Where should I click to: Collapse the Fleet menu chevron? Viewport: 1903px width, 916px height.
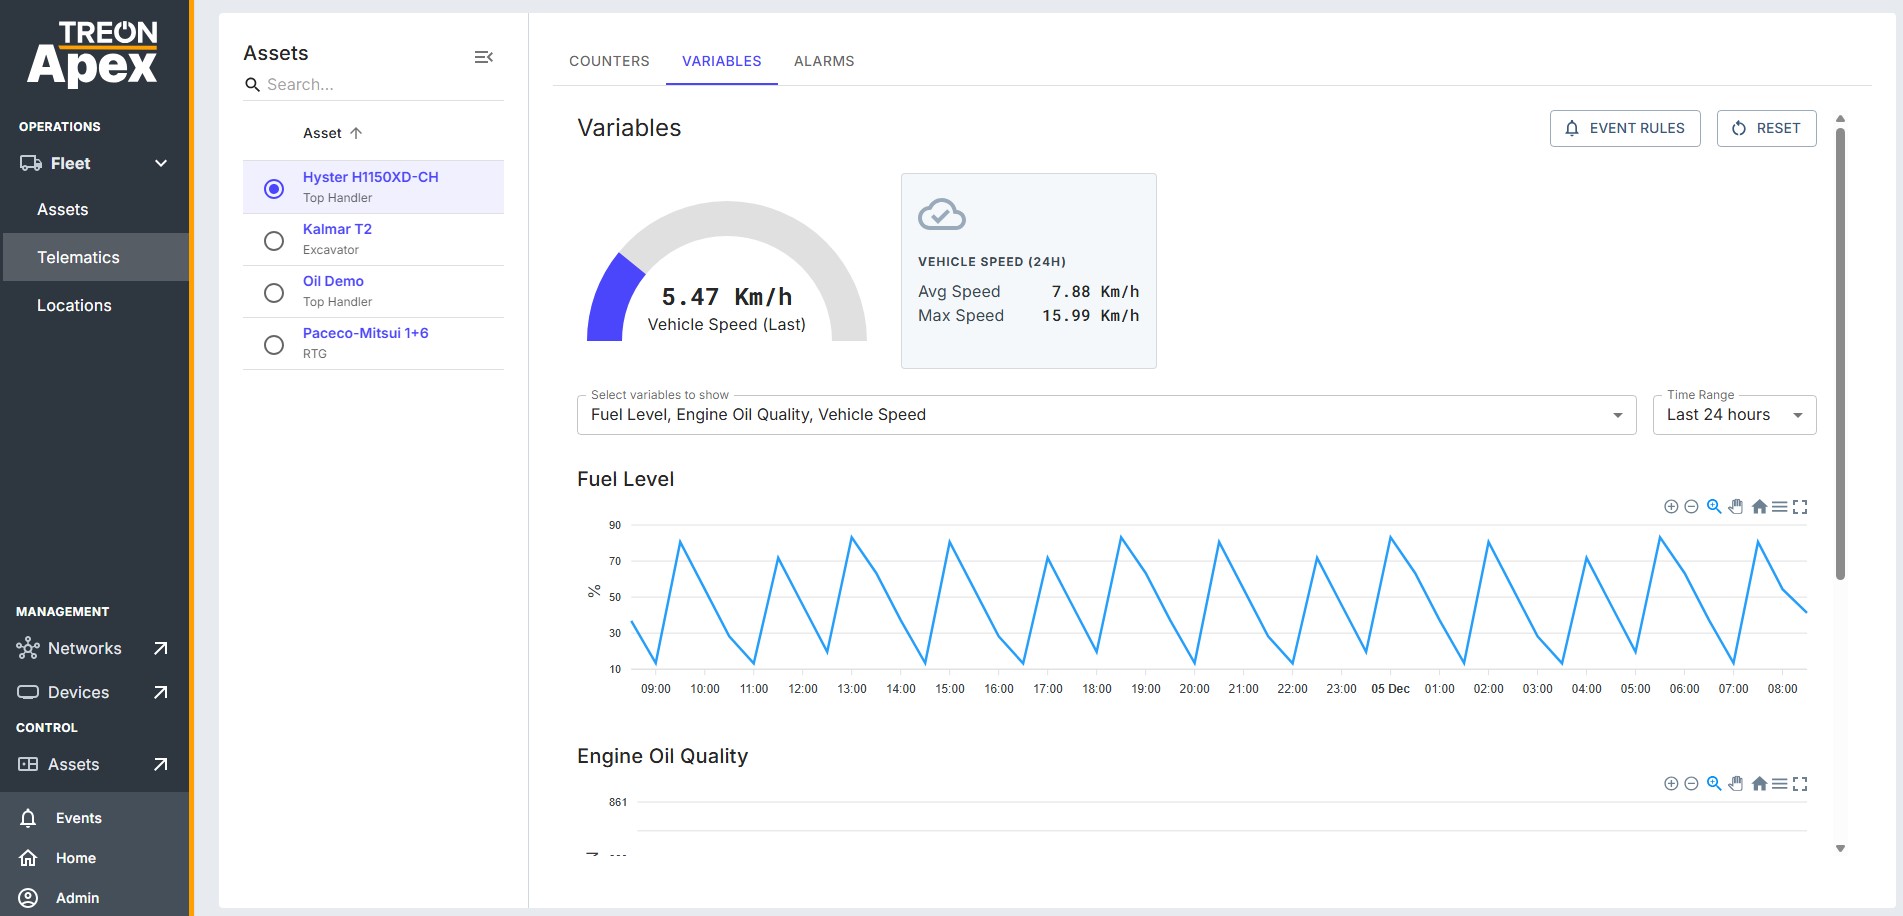click(161, 163)
